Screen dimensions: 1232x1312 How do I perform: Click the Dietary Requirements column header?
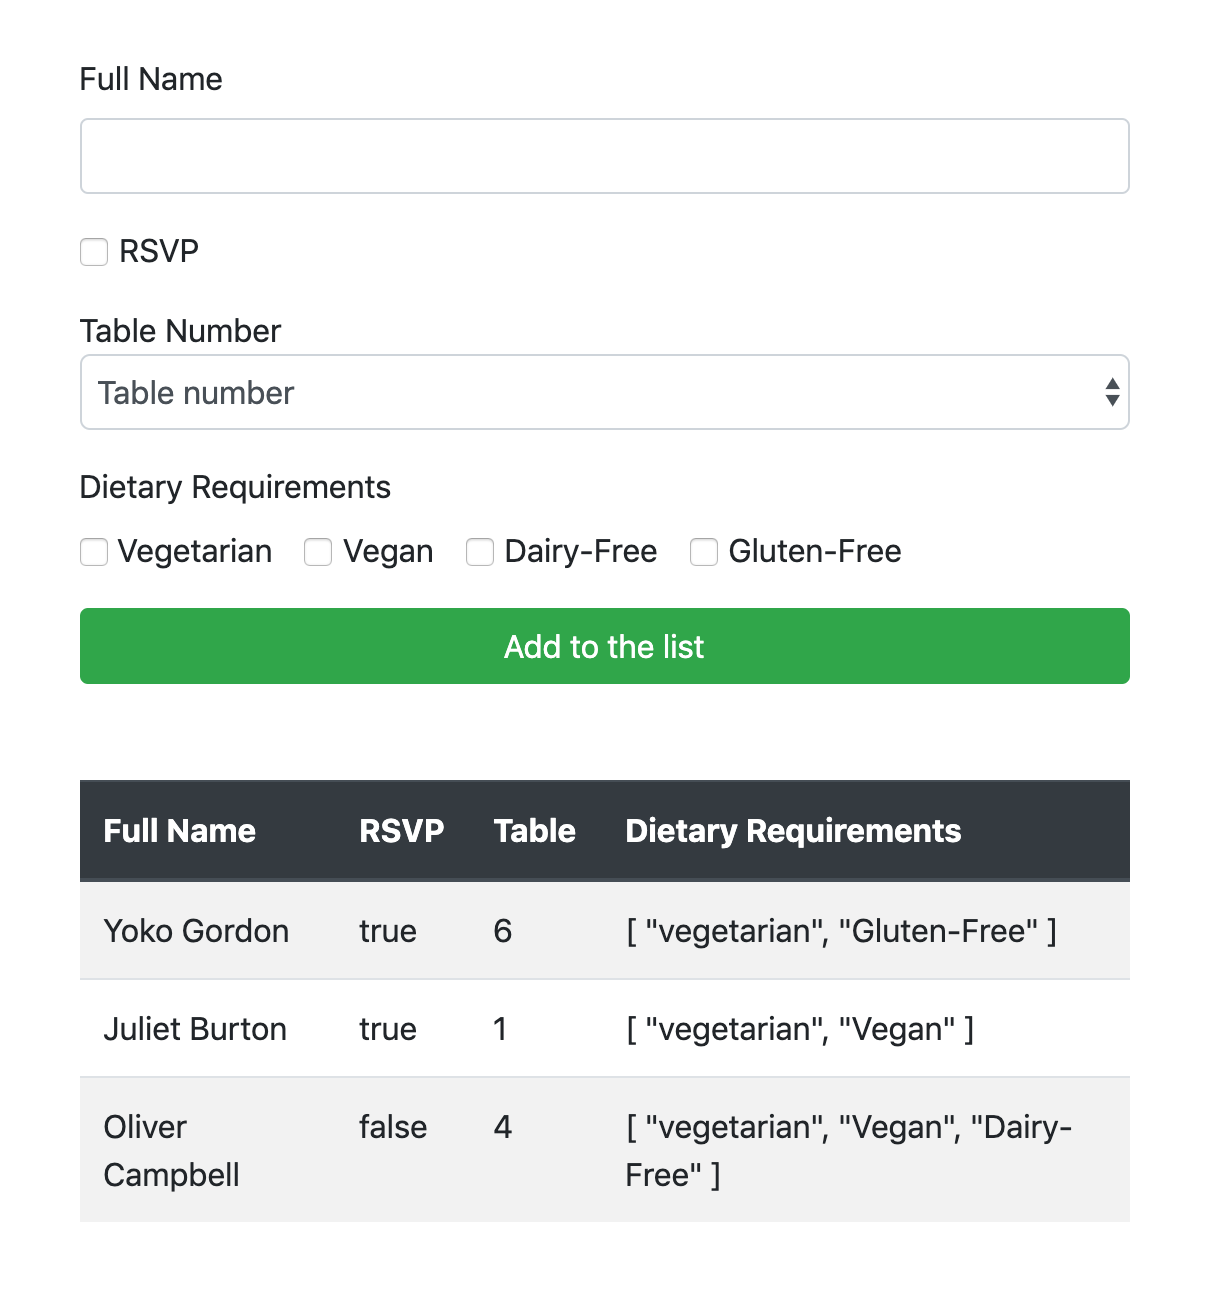(x=793, y=831)
